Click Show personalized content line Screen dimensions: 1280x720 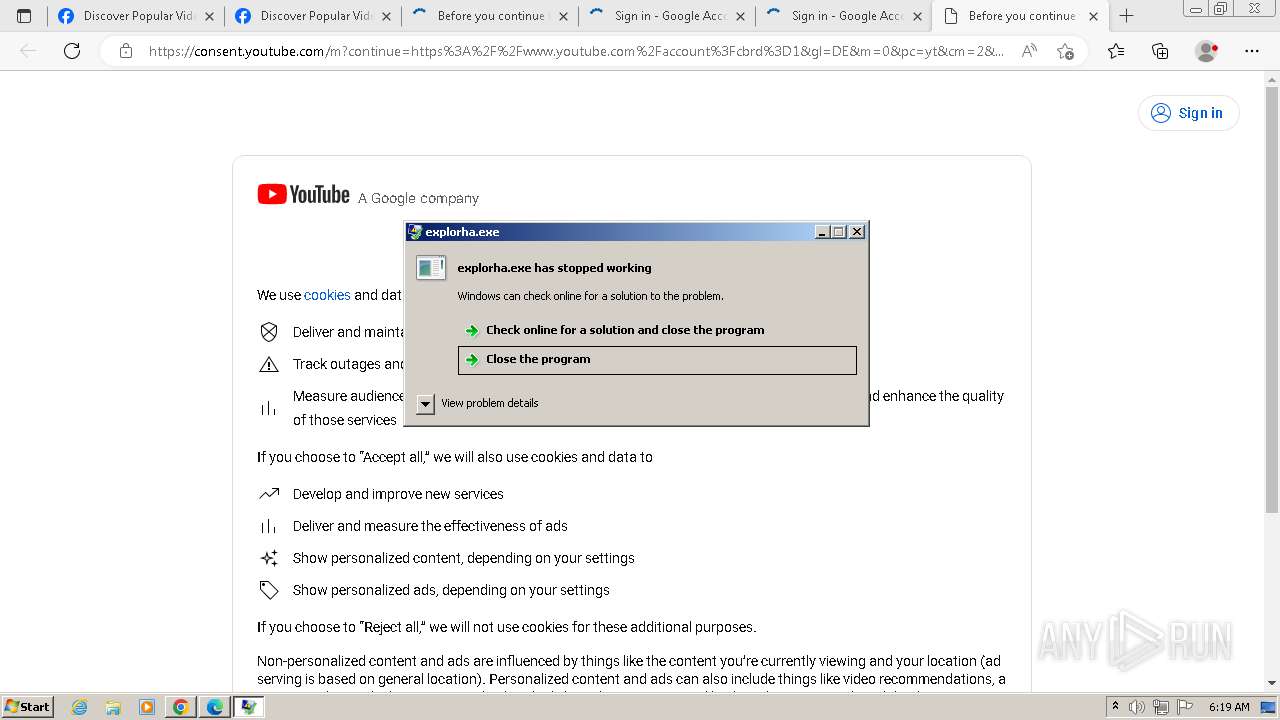[464, 558]
